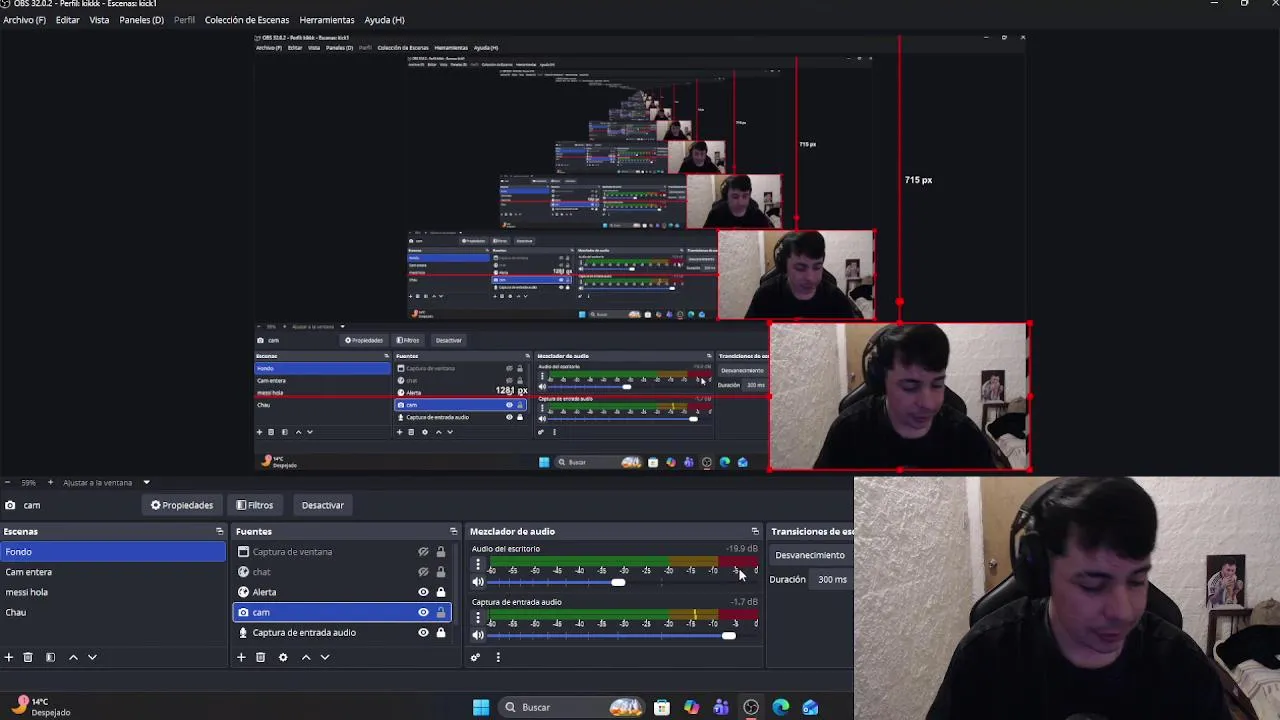Open the Vista menu

pos(99,20)
